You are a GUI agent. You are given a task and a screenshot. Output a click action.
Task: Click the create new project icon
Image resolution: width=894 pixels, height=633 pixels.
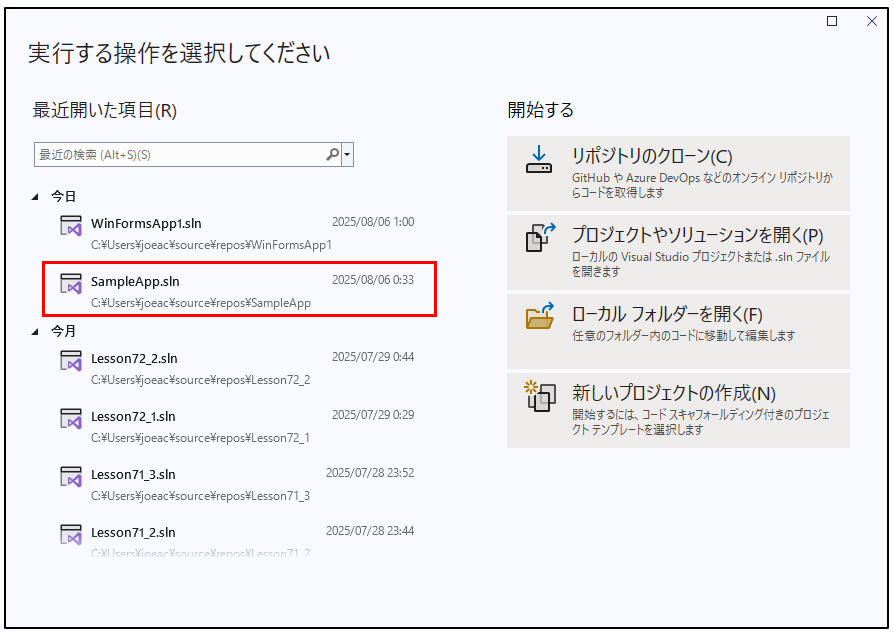(539, 396)
